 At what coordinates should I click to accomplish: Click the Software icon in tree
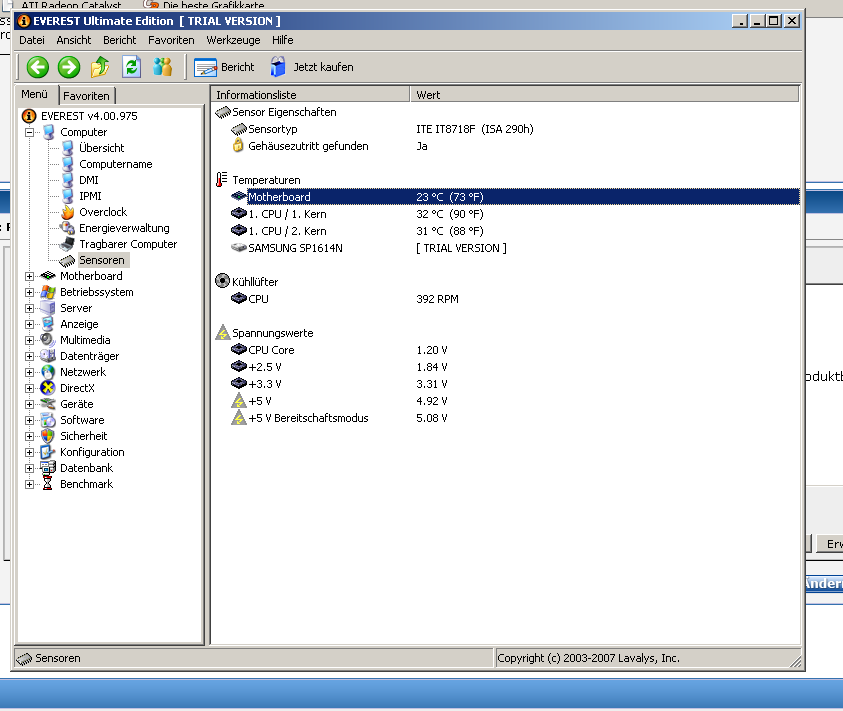(48, 420)
